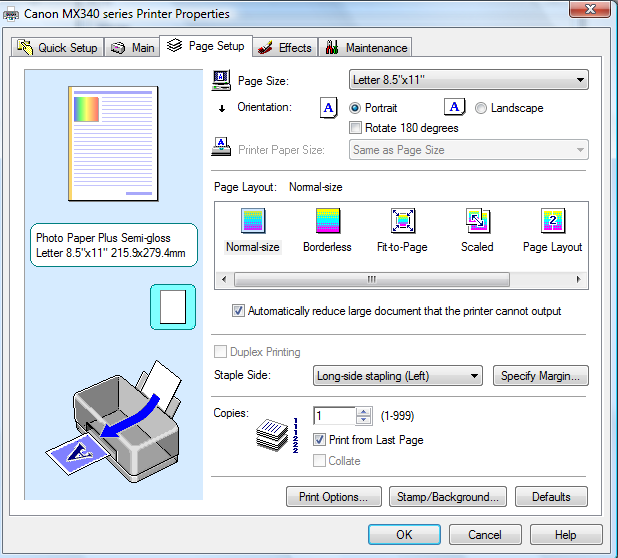
Task: Click the Main tab printer icon
Action: pyautogui.click(x=118, y=48)
